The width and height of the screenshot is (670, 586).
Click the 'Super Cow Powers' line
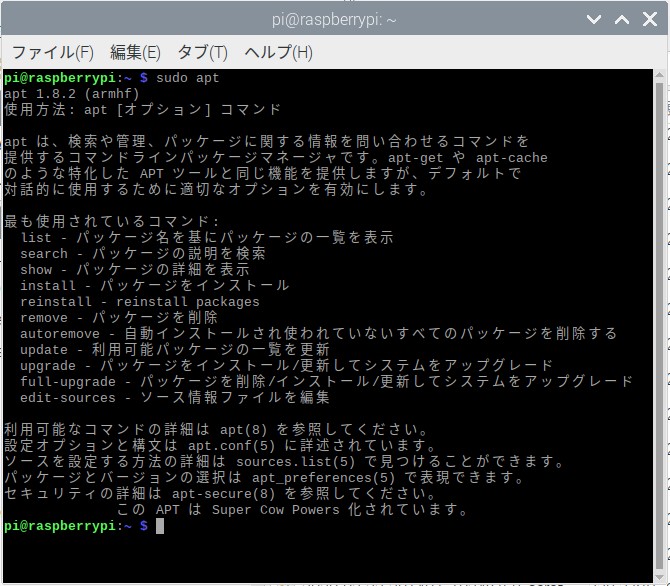coord(292,509)
